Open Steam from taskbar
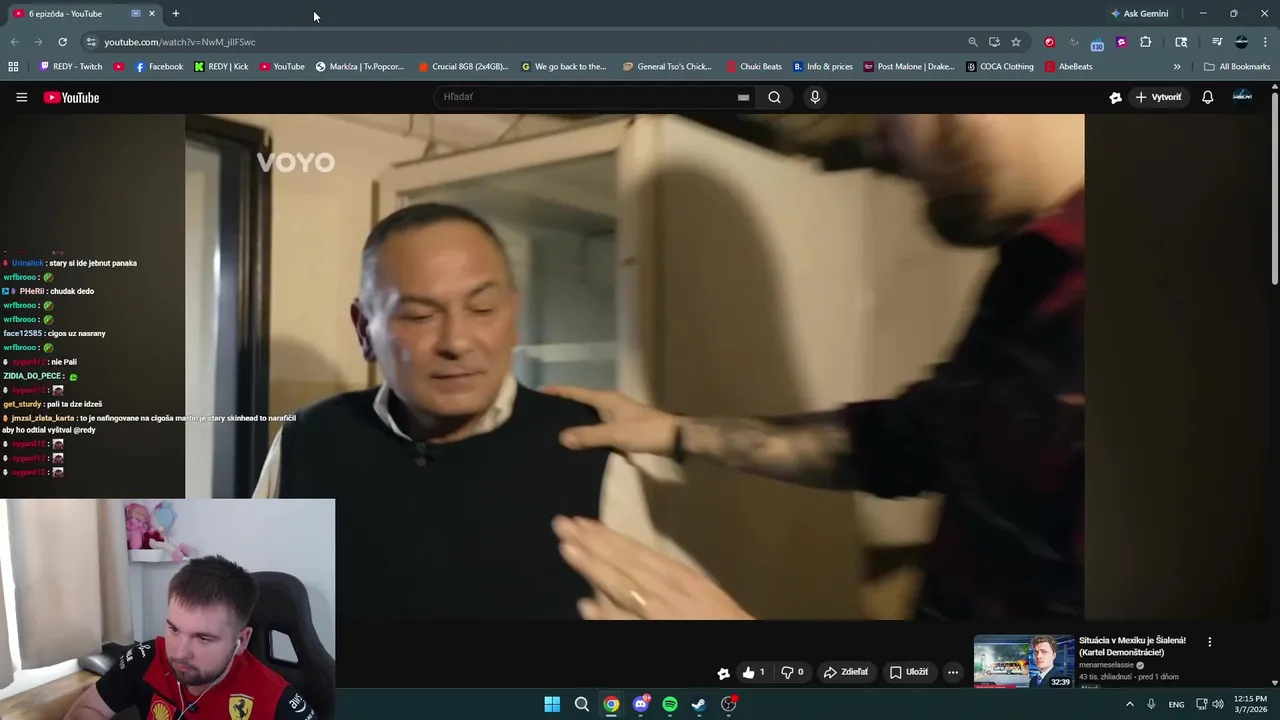 click(699, 704)
